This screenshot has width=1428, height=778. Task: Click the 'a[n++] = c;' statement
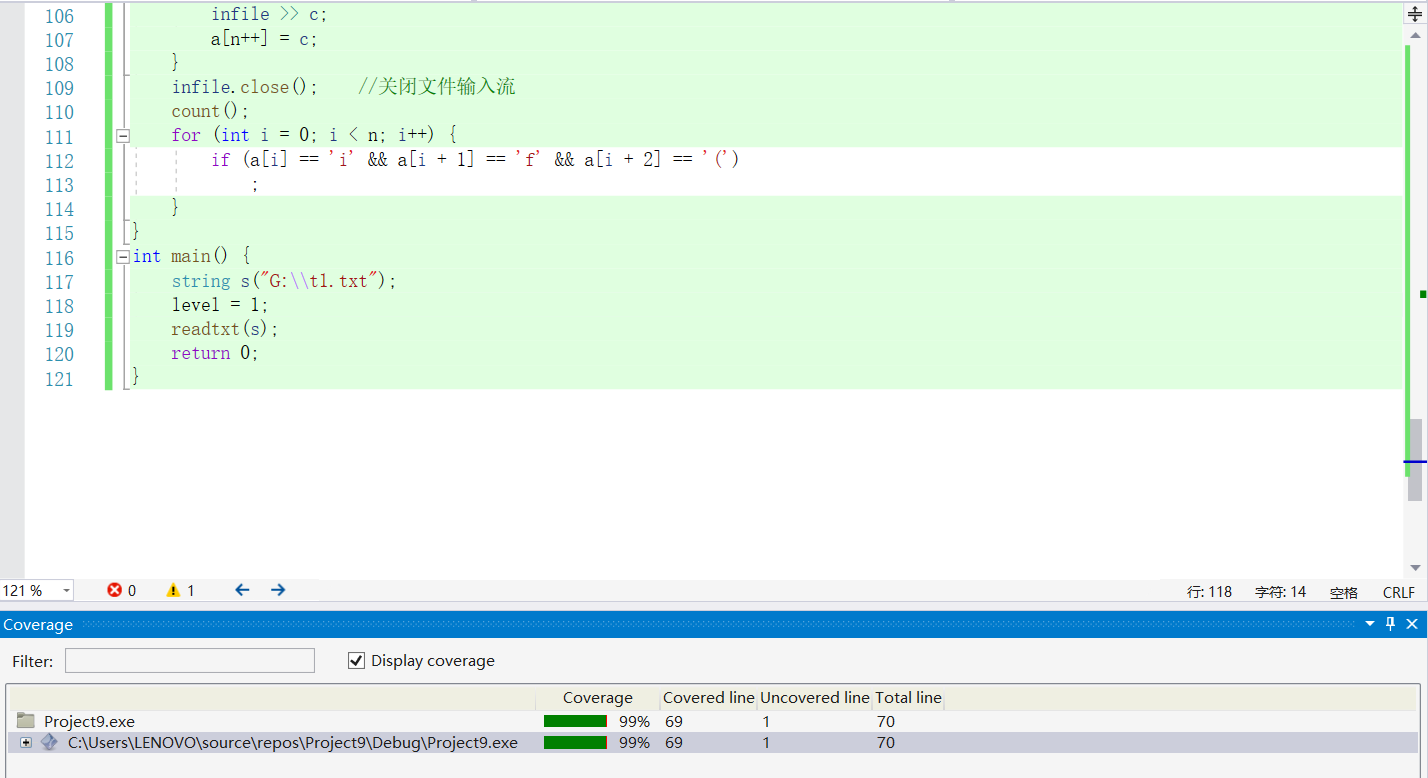264,40
